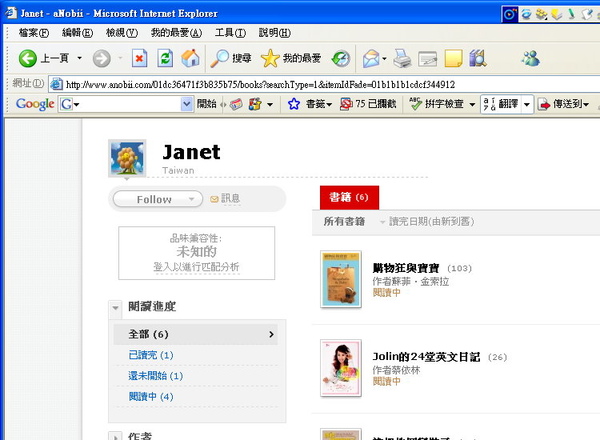Print the page with printer icon
Screen dimensions: 600x440
403,59
